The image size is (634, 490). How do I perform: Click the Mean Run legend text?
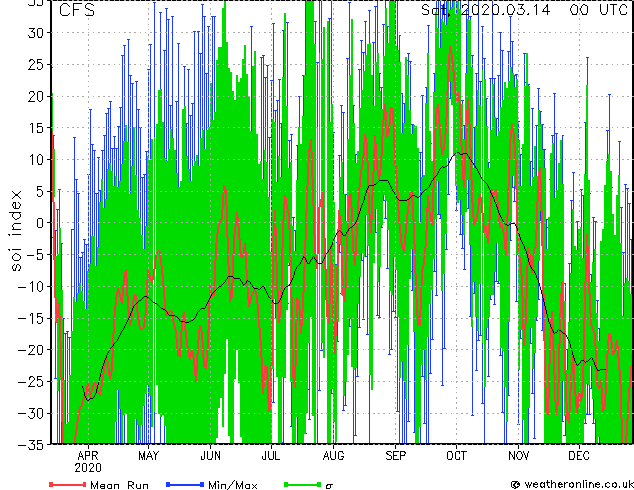point(119,485)
